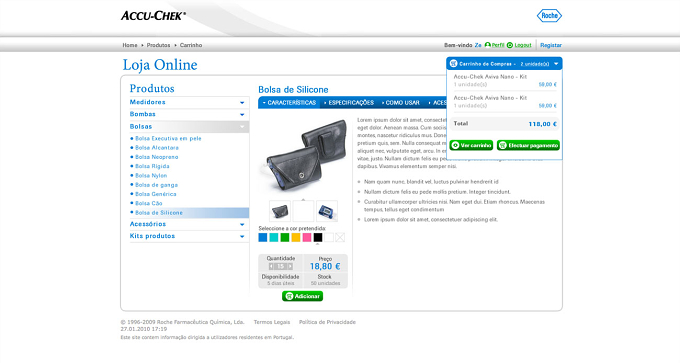The width and height of the screenshot is (680, 363).
Task: Open Bolsa Cão
Action: 149,203
